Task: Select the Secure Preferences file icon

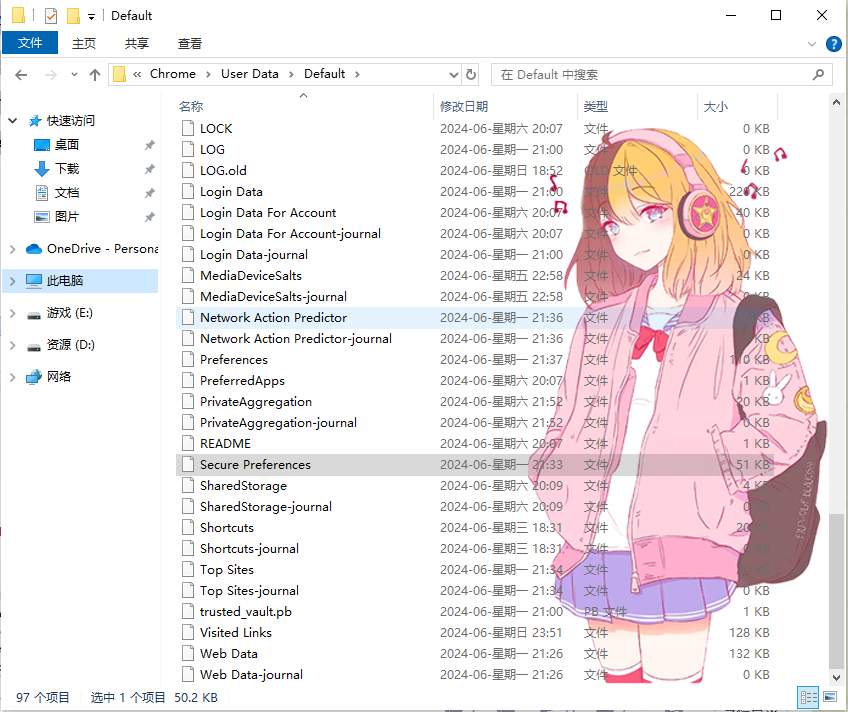Action: click(188, 464)
